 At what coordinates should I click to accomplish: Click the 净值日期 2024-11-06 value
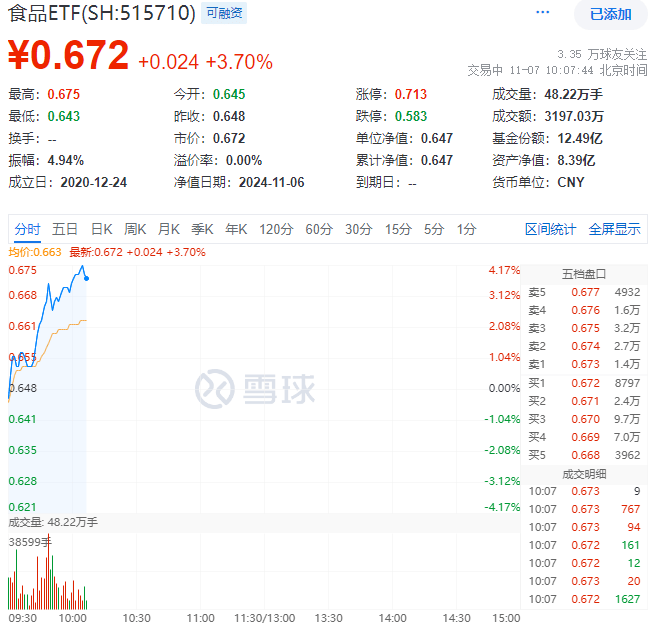click(x=272, y=183)
